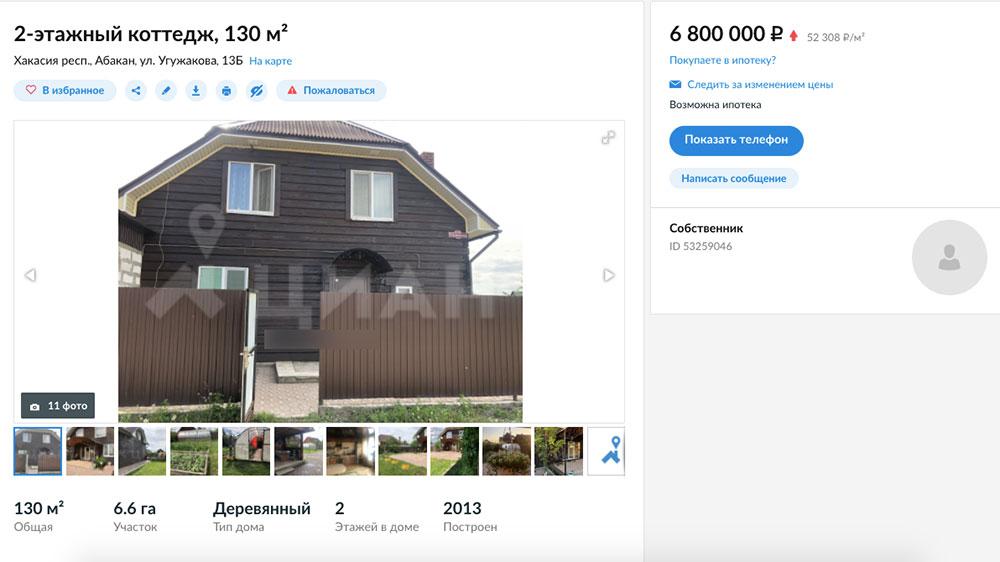Open the На карте link
The height and width of the screenshot is (562, 1000).
tap(270, 61)
